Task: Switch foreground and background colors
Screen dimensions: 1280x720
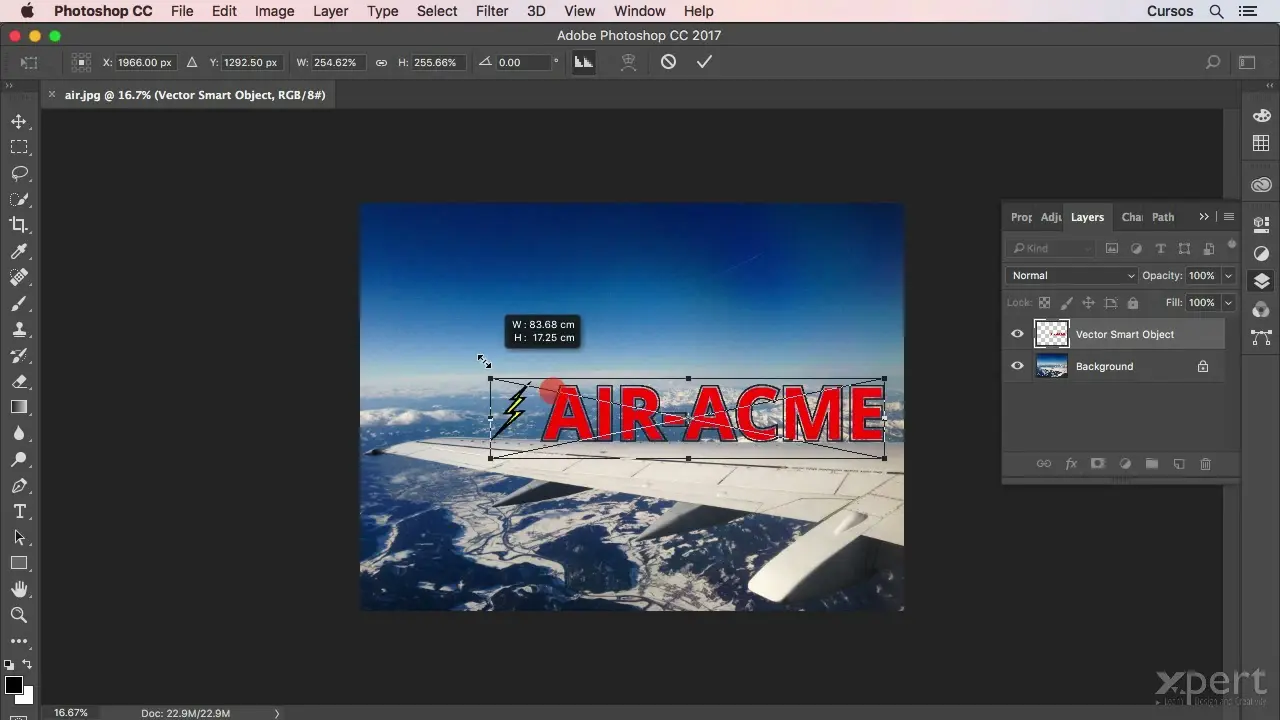Action: (27, 665)
